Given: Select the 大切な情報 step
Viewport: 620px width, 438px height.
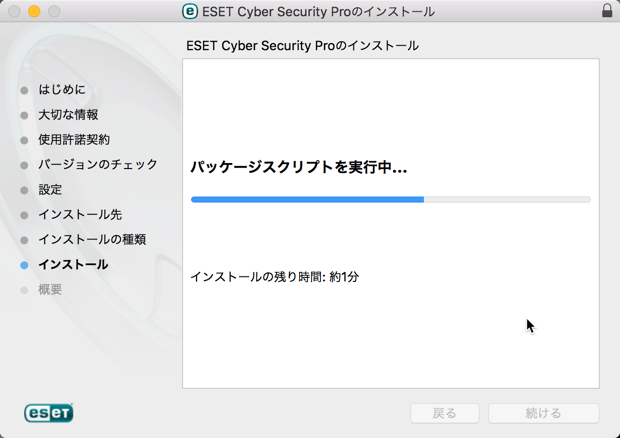Looking at the screenshot, I should [68, 115].
